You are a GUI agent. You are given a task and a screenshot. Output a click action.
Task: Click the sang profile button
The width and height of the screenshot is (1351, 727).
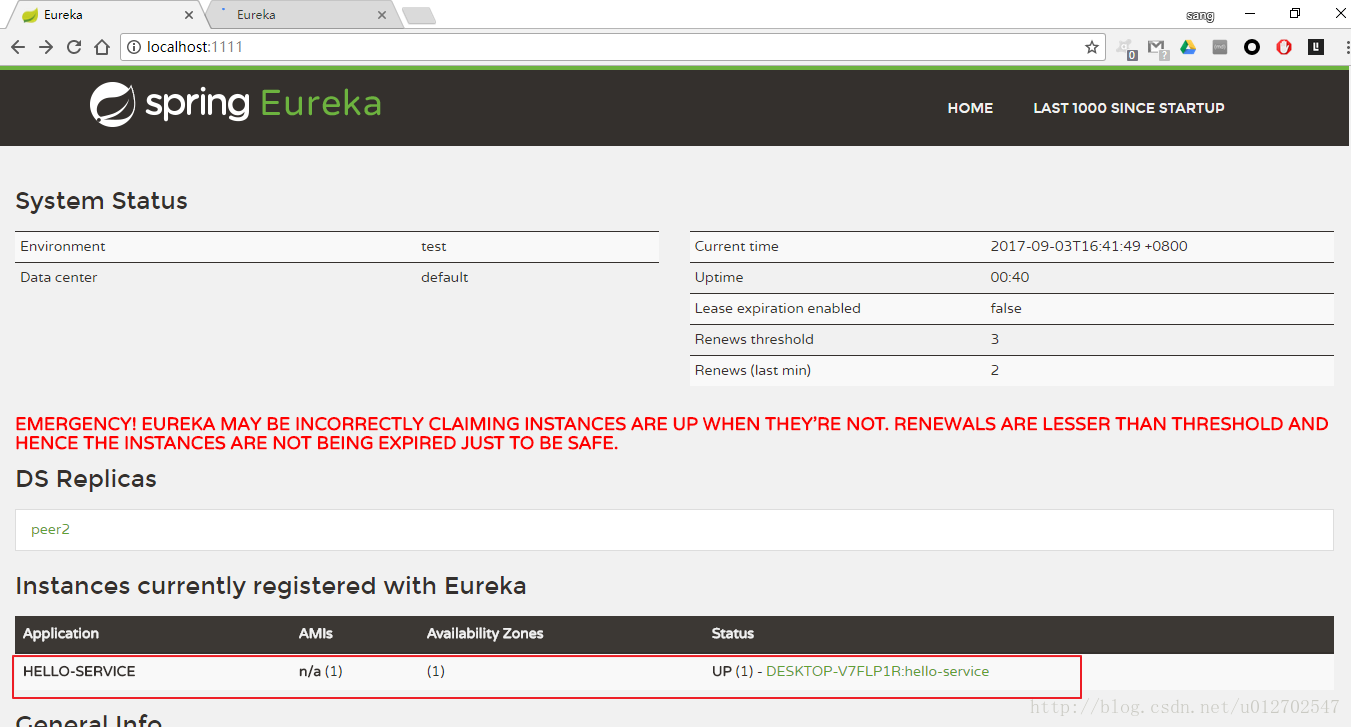tap(1200, 15)
